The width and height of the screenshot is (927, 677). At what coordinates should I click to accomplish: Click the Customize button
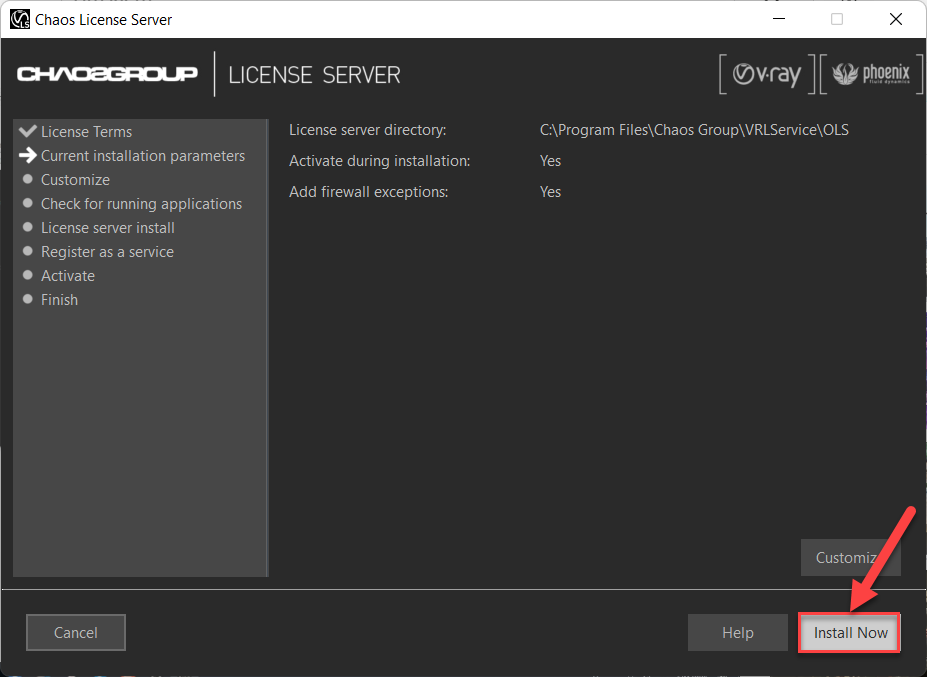point(851,558)
